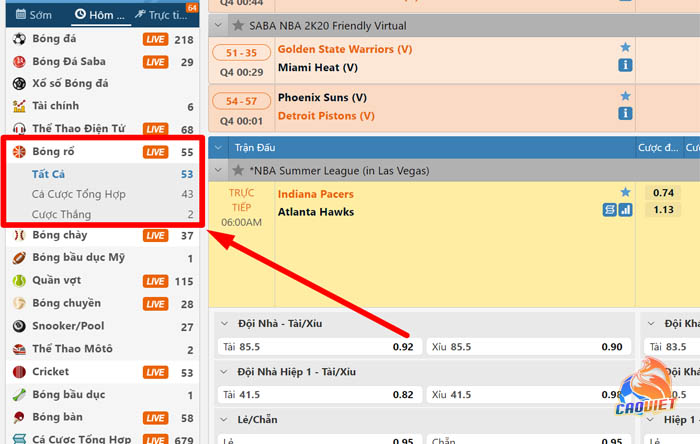Viewport: 700px width, 444px height.
Task: Favorite the Indiana Pacers match with the star
Action: click(625, 192)
